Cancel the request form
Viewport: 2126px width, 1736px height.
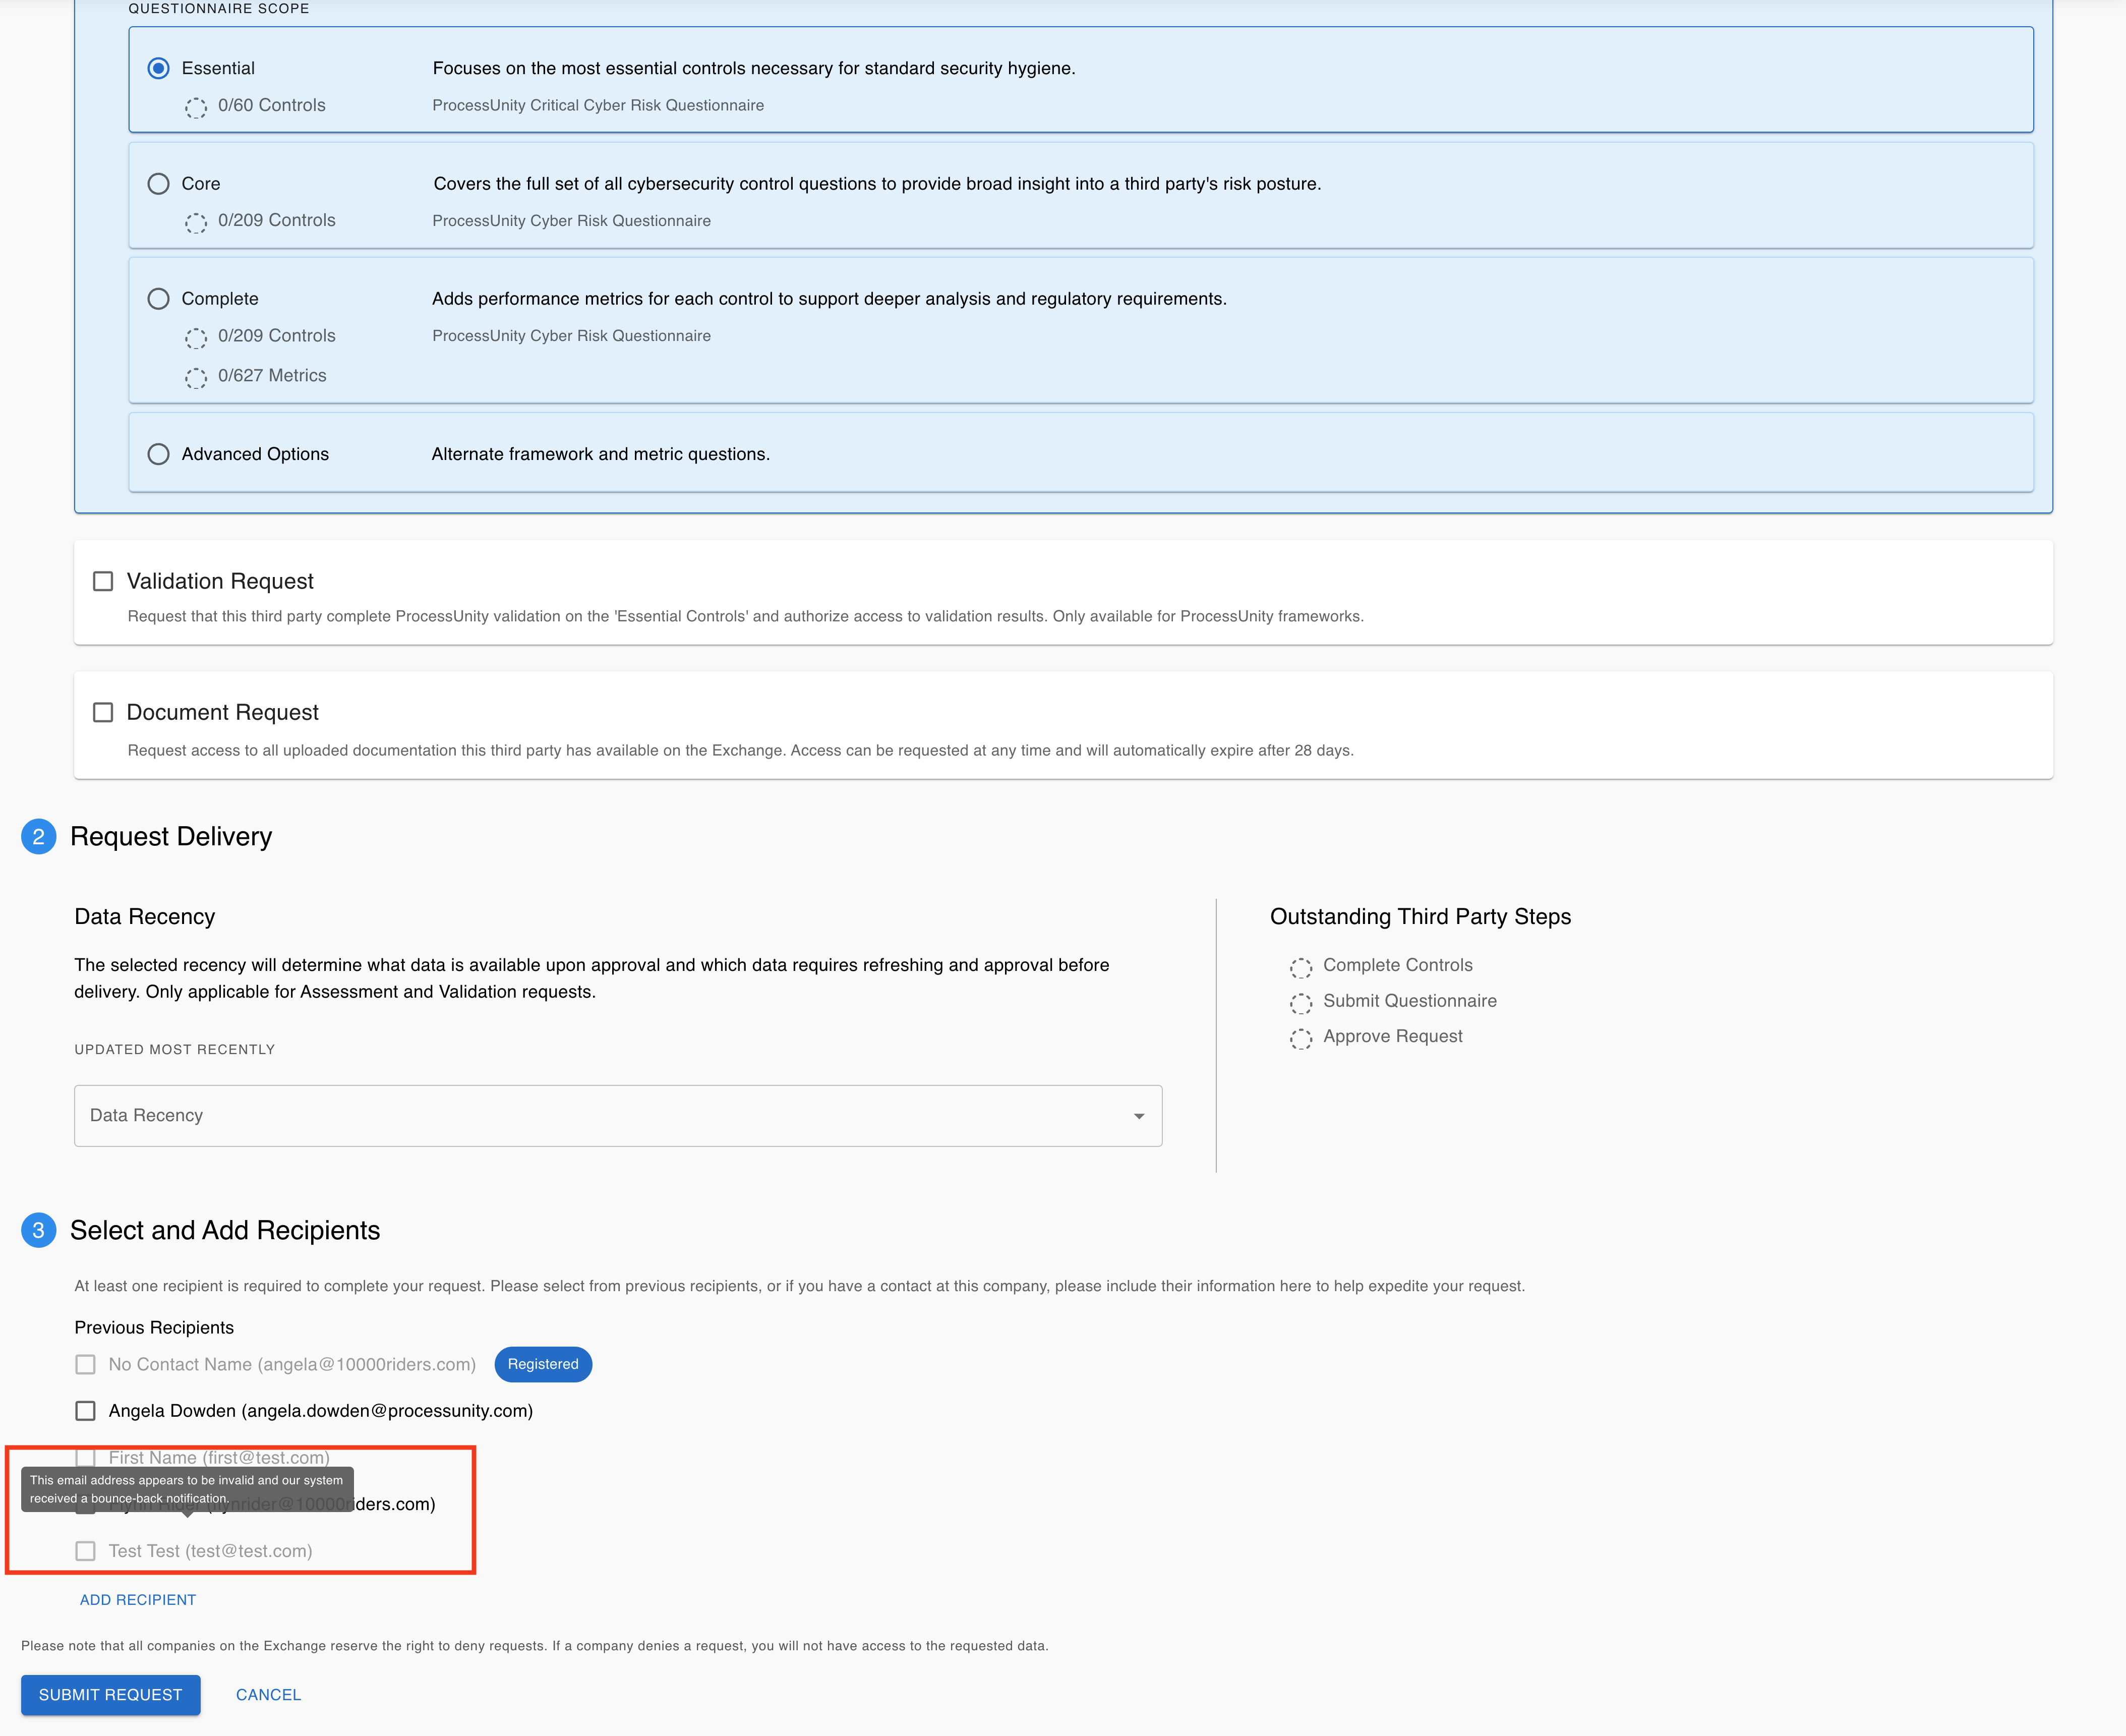268,1695
